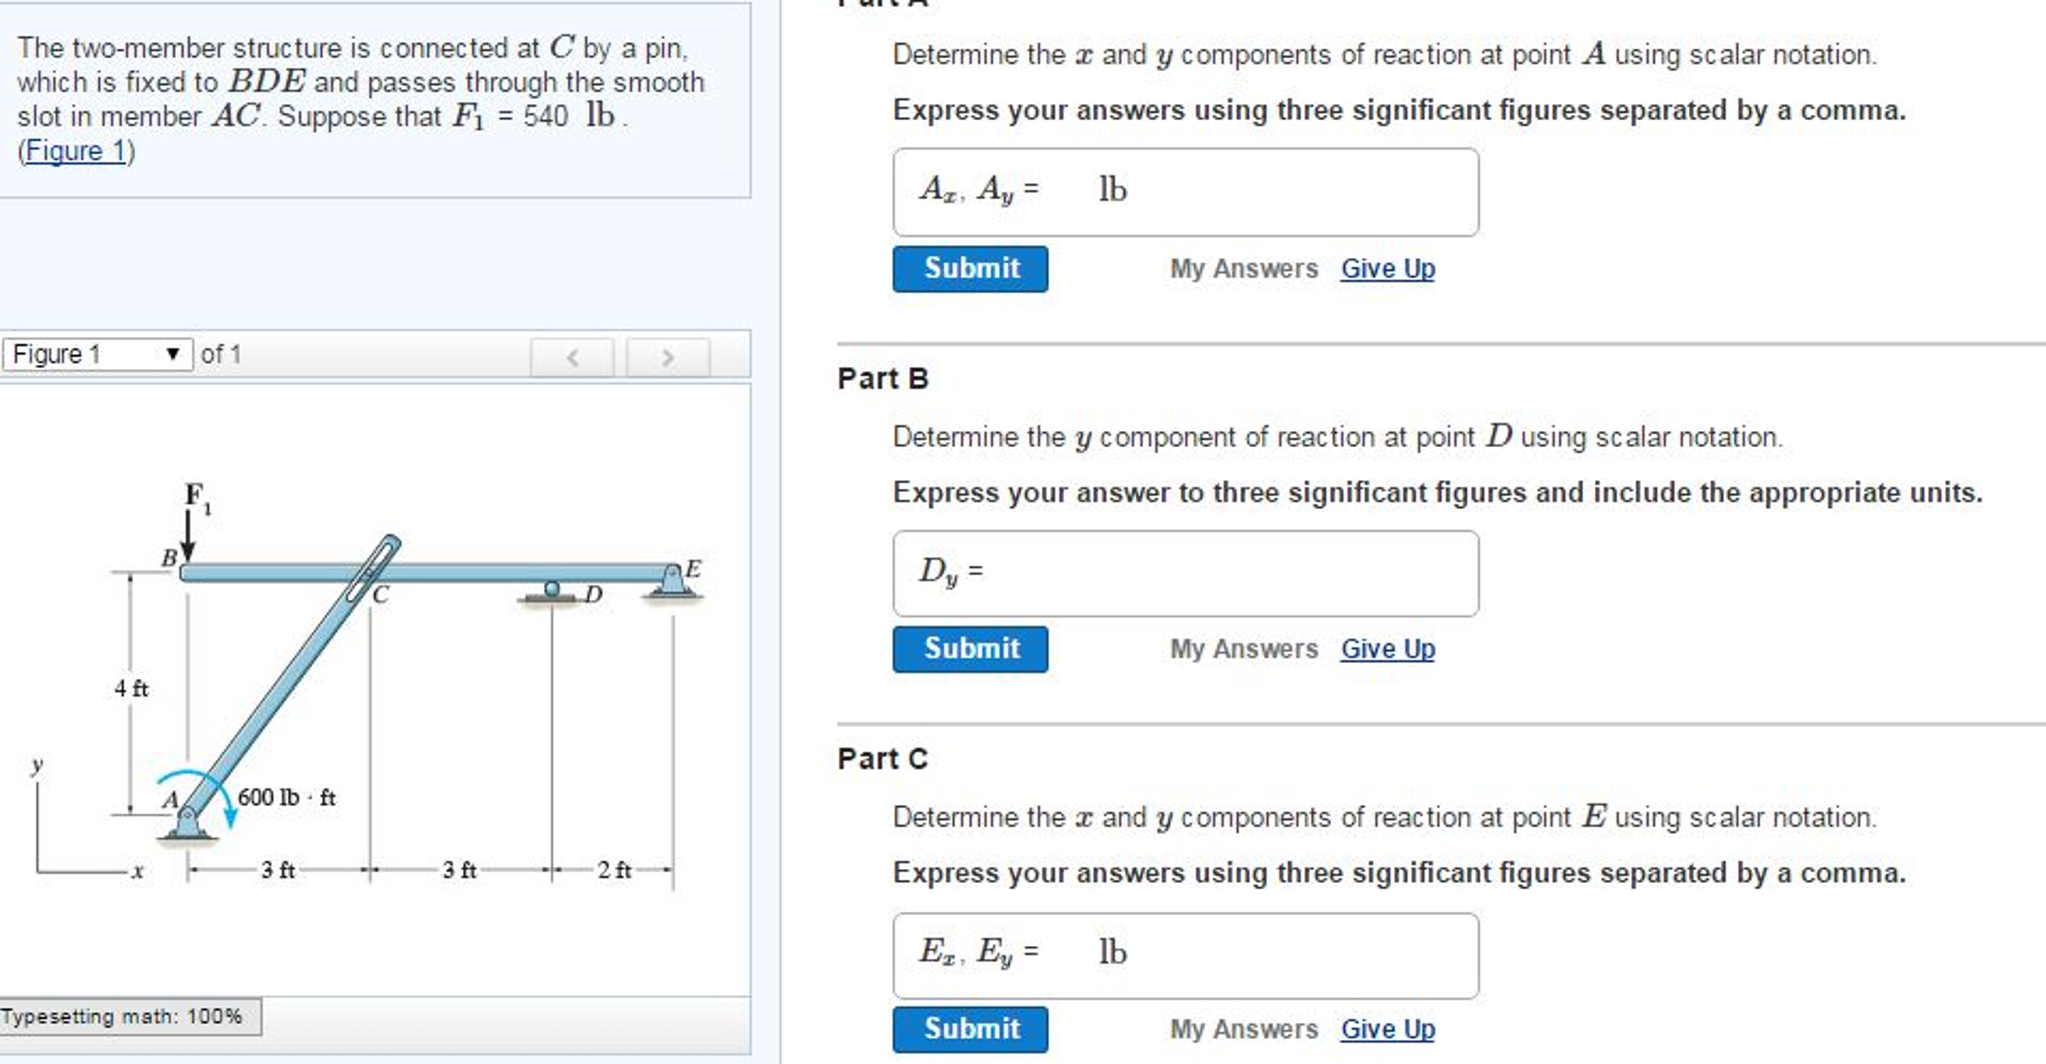Give Up on Part C
Viewport: 2046px width, 1064px height.
[x=1387, y=1028]
